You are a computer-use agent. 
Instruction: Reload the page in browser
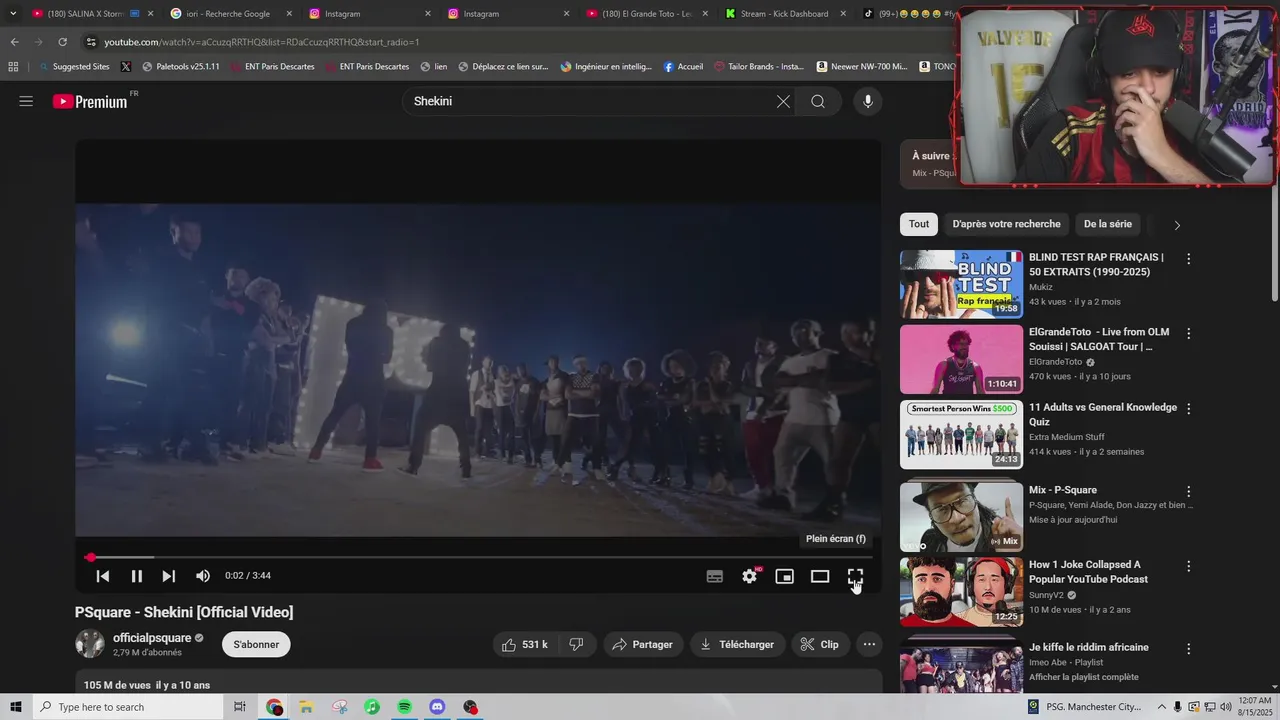pos(62,42)
